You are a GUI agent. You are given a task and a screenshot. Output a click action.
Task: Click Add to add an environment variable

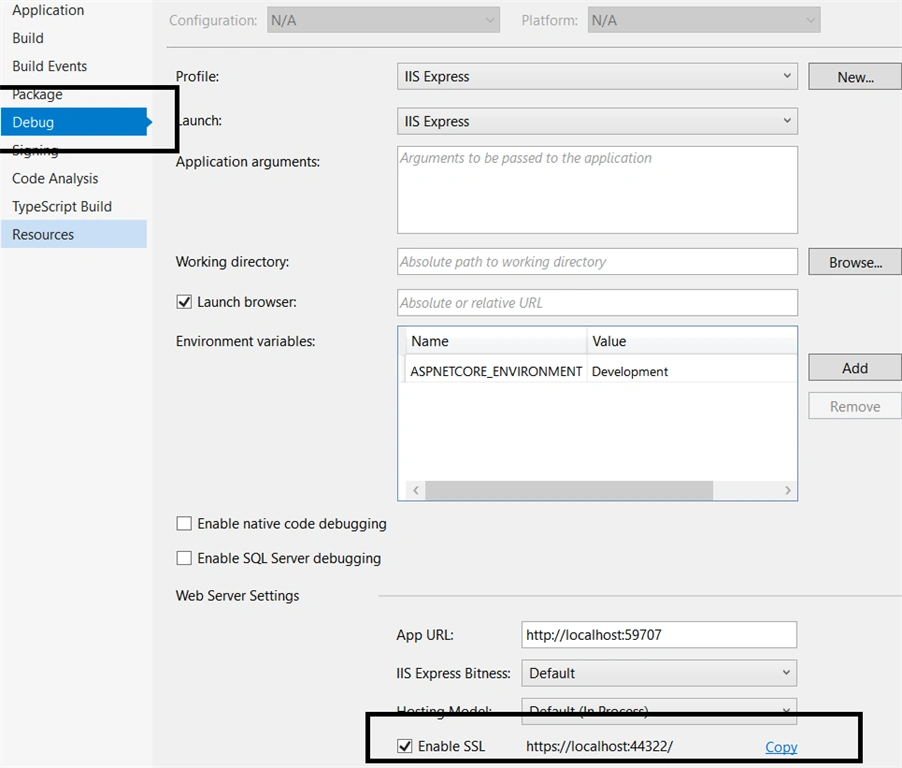point(855,368)
